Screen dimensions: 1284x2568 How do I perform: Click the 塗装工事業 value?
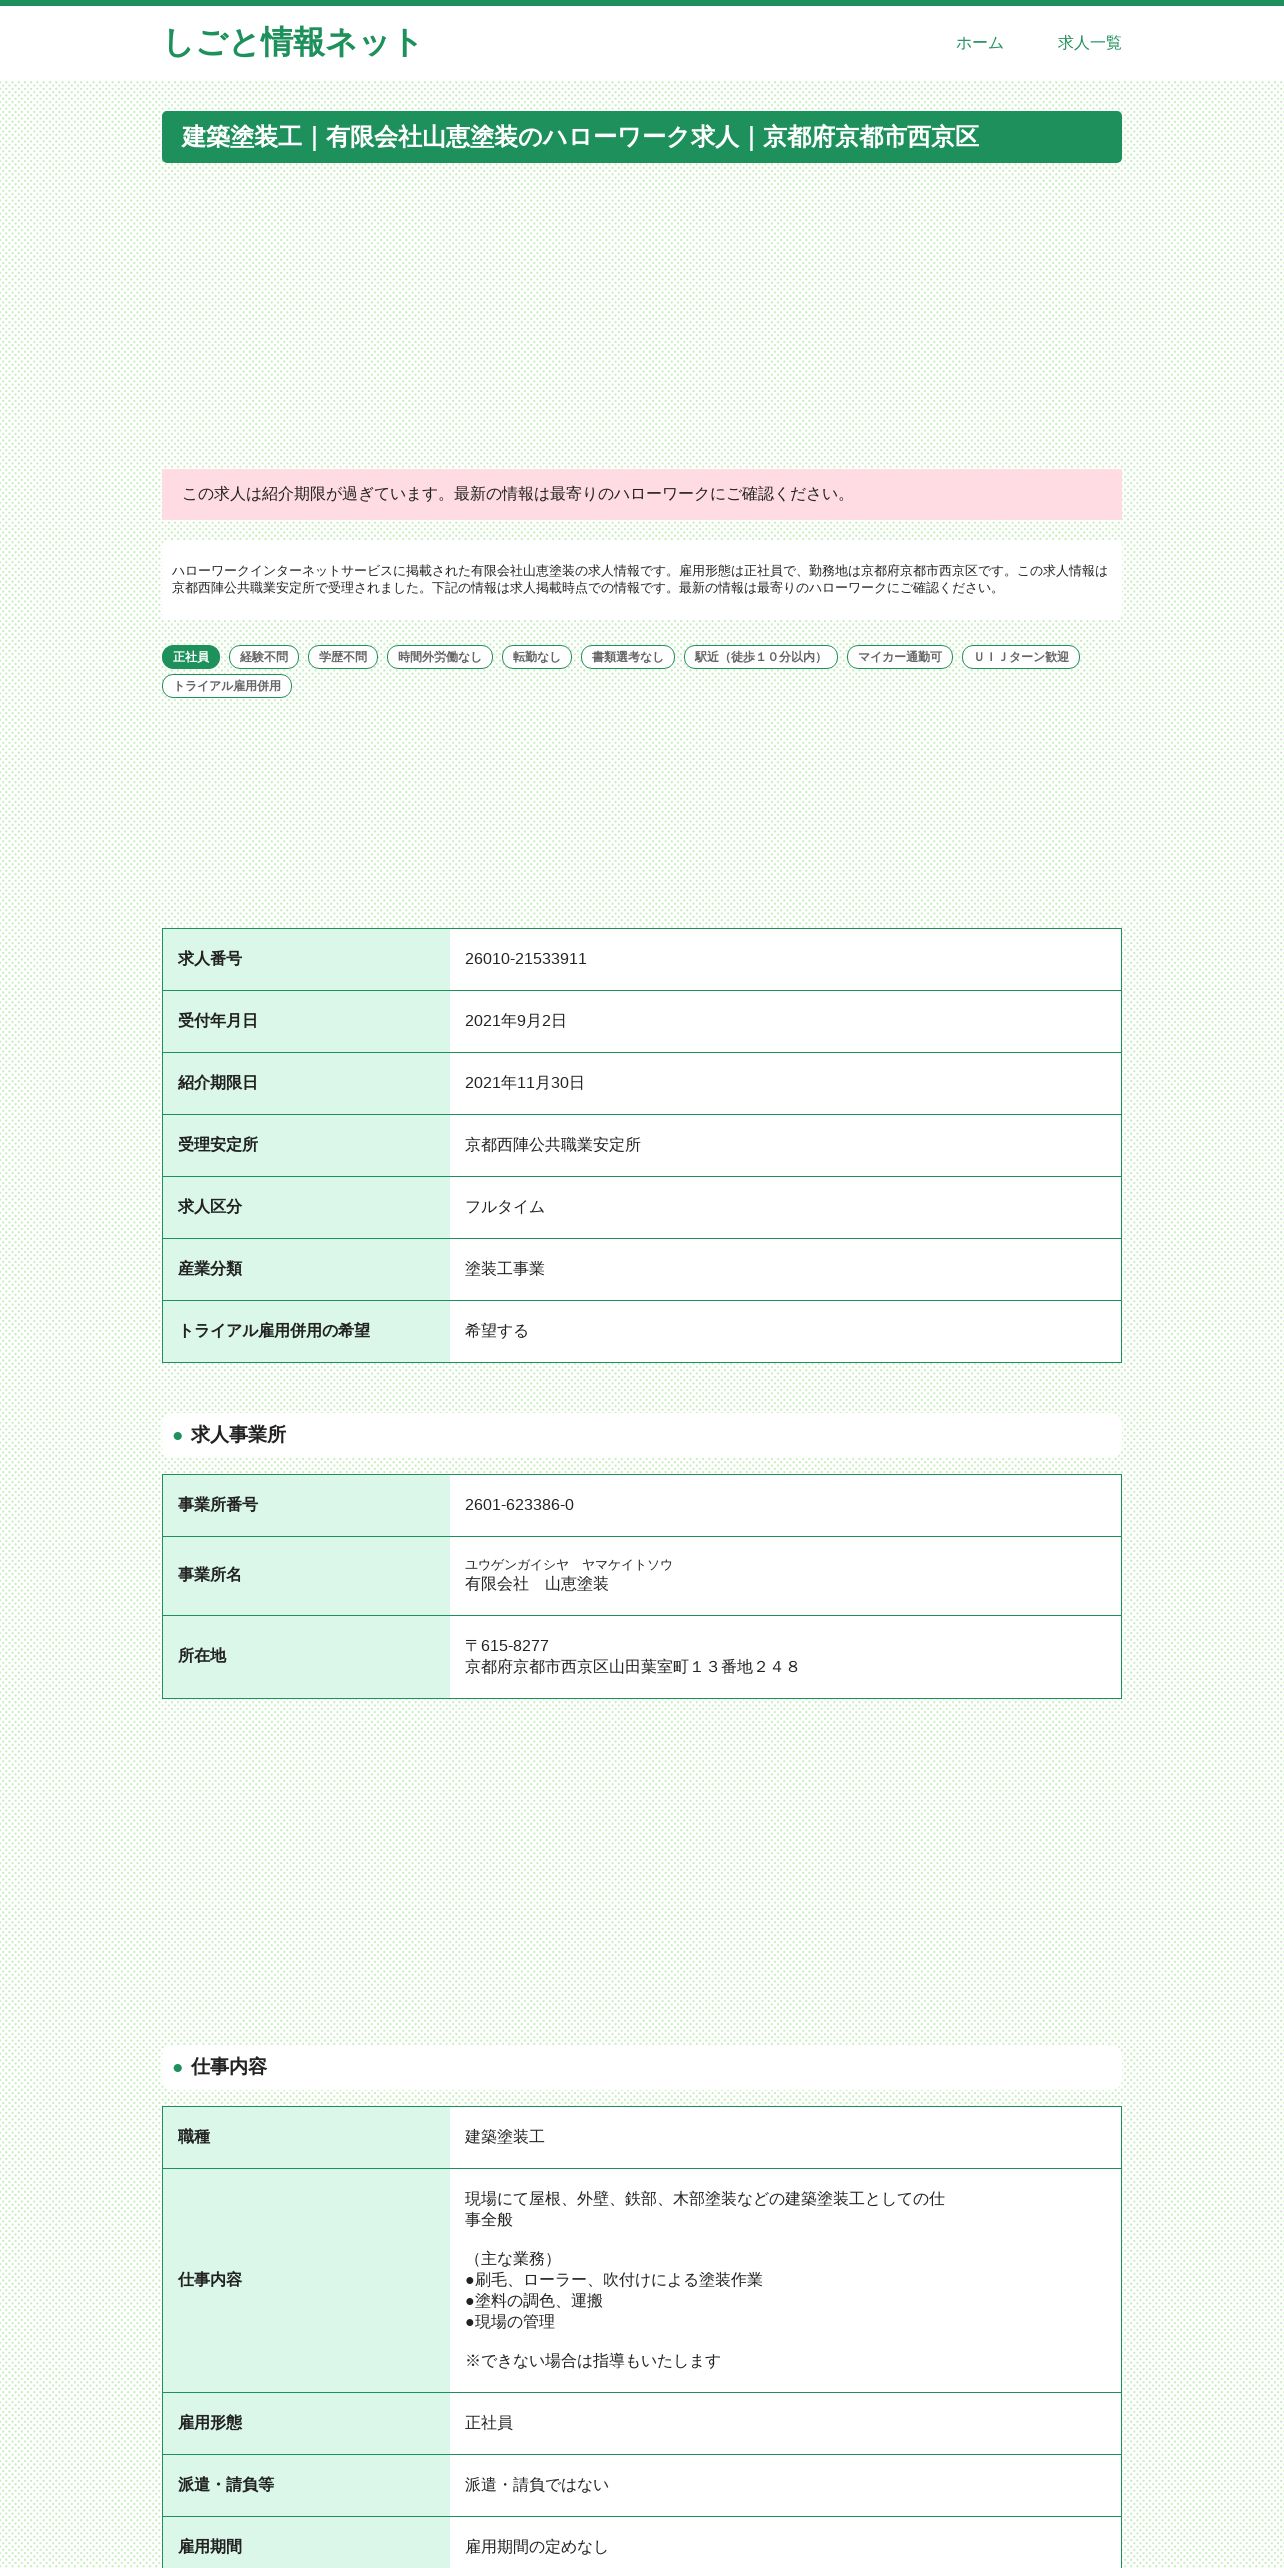505,1269
